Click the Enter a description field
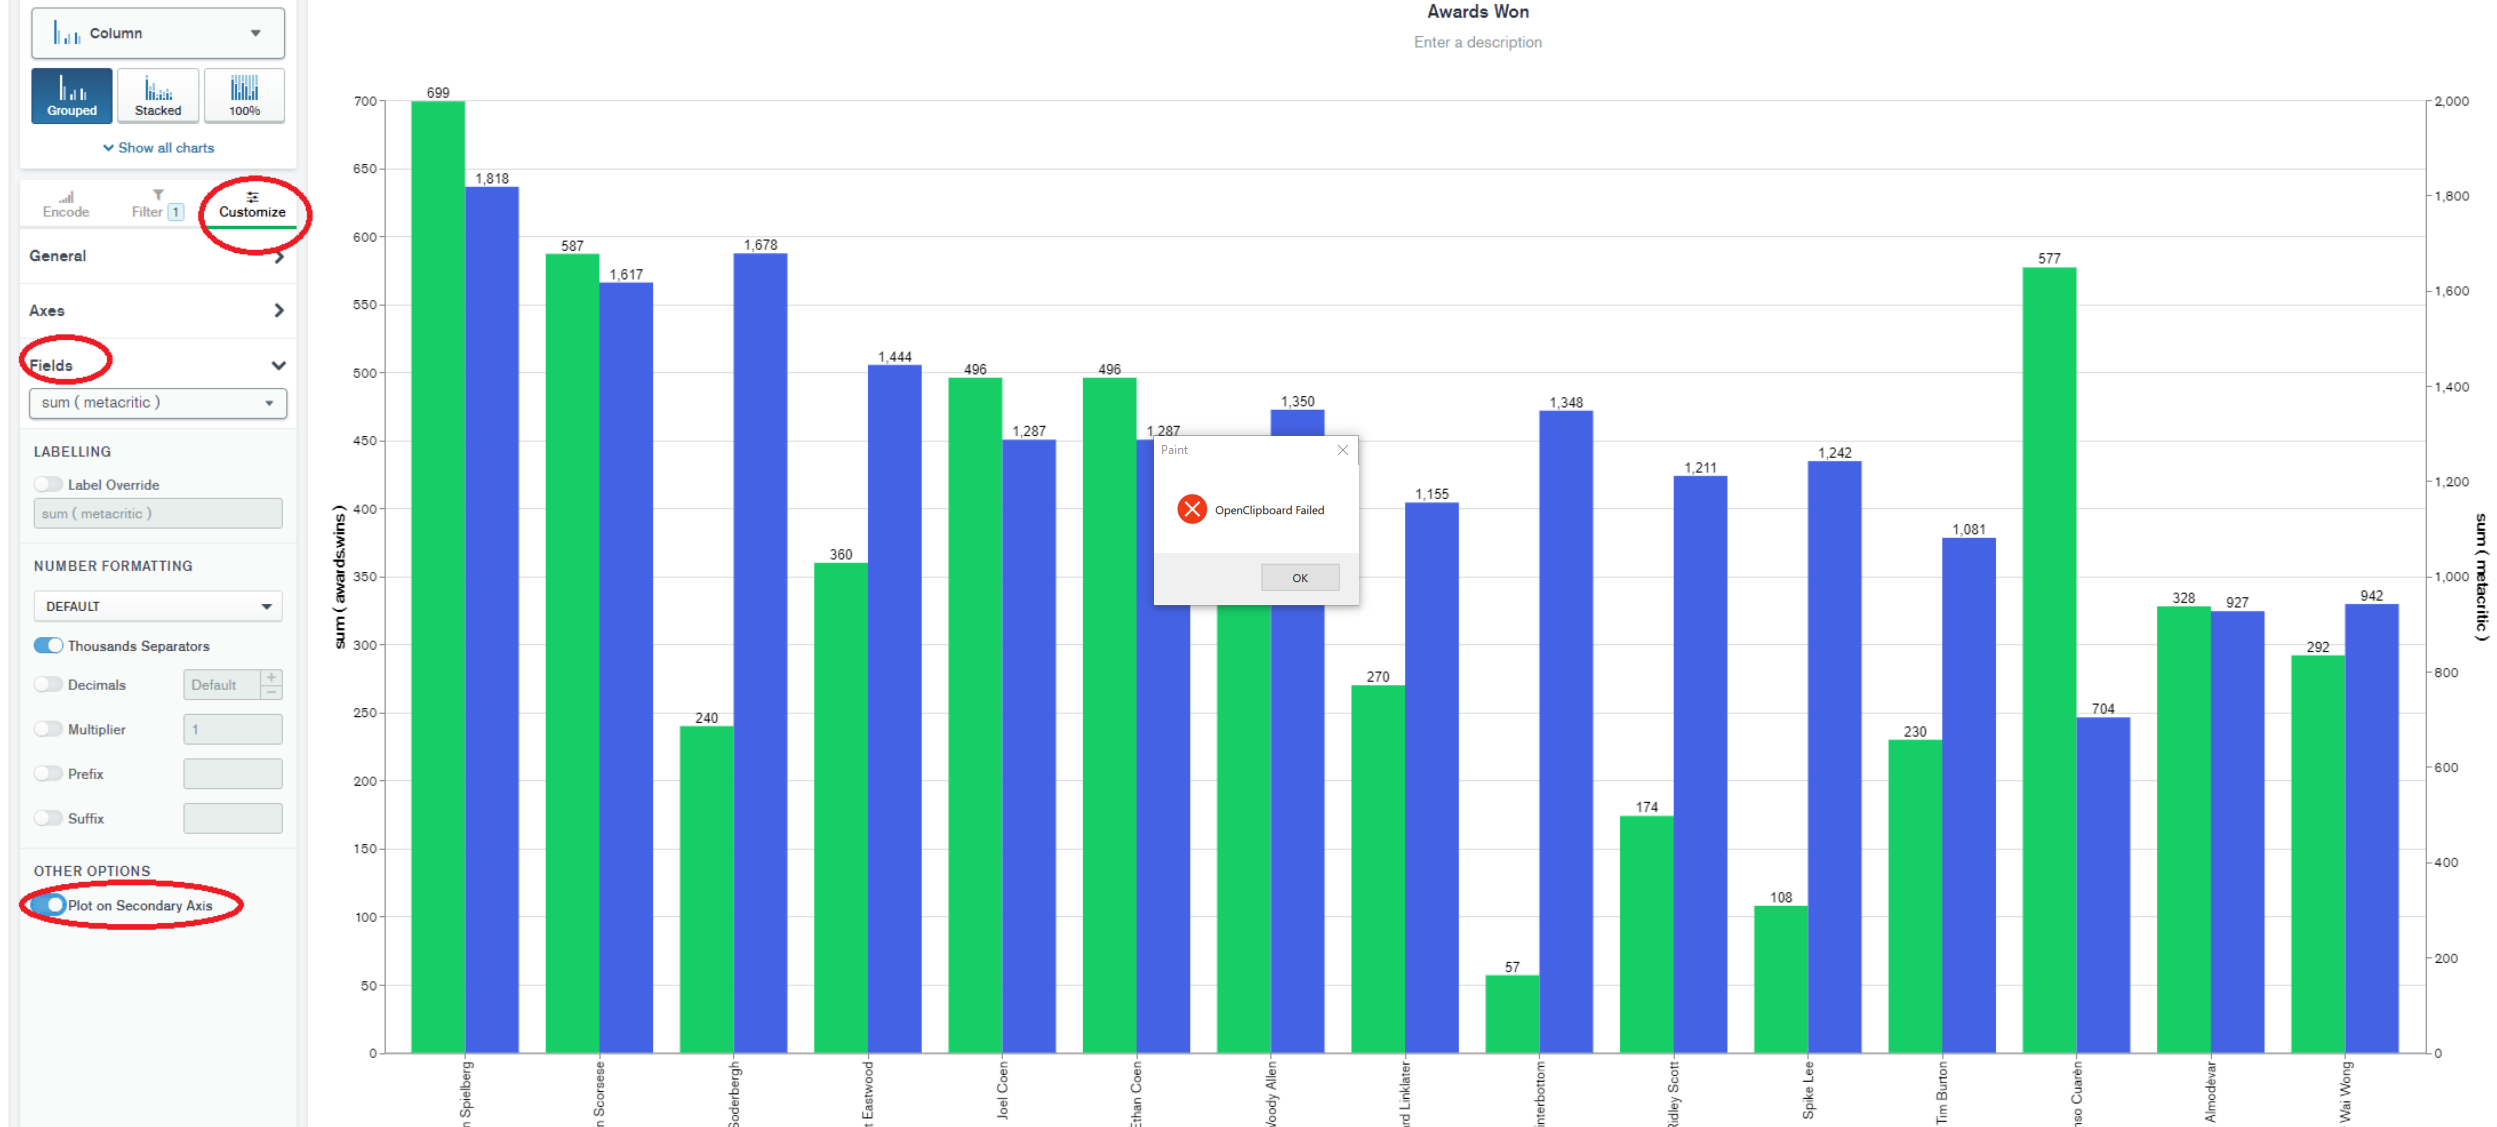2497x1127 pixels. 1477,42
